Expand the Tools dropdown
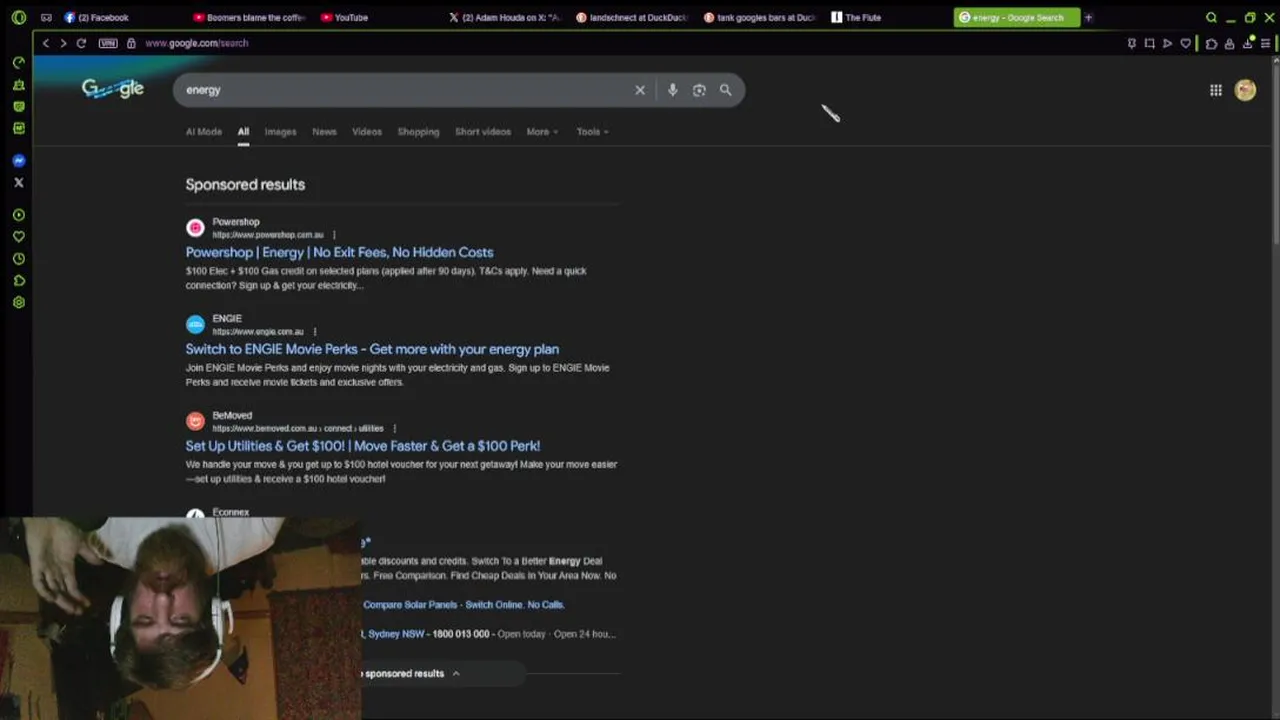Viewport: 1280px width, 720px height. (x=592, y=132)
